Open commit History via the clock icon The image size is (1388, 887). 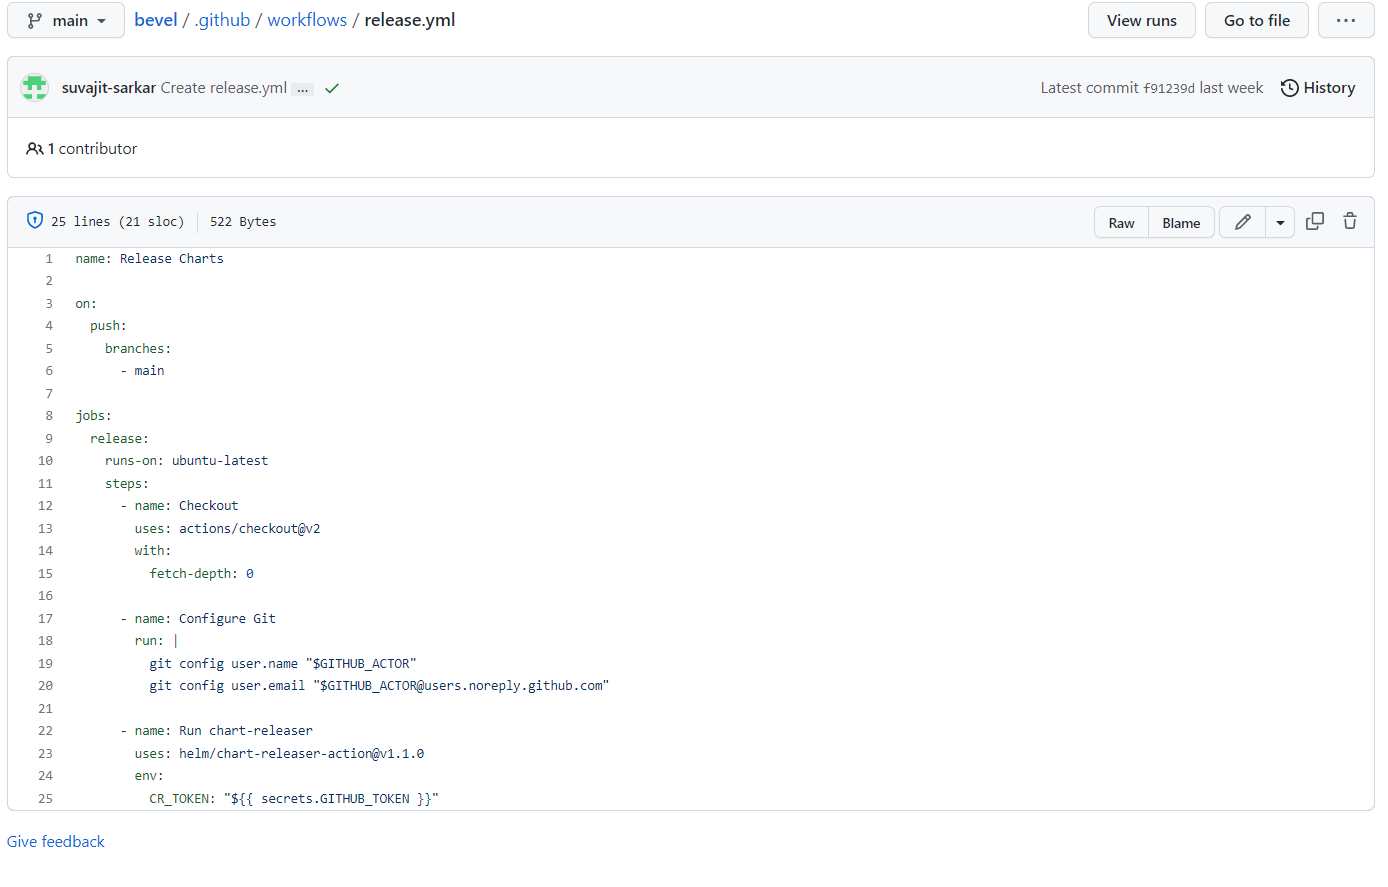1289,88
